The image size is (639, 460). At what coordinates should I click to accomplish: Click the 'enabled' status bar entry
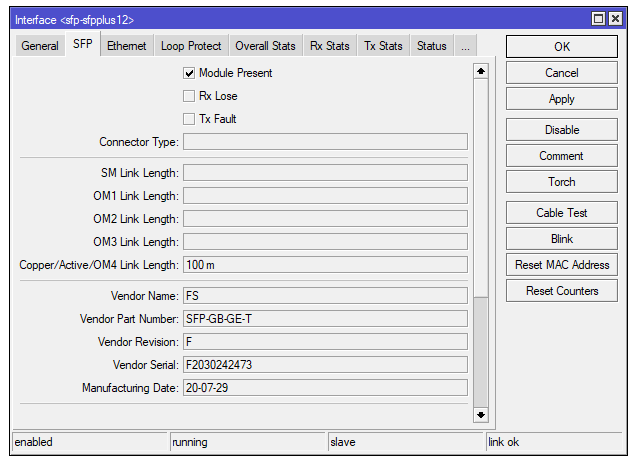point(90,442)
